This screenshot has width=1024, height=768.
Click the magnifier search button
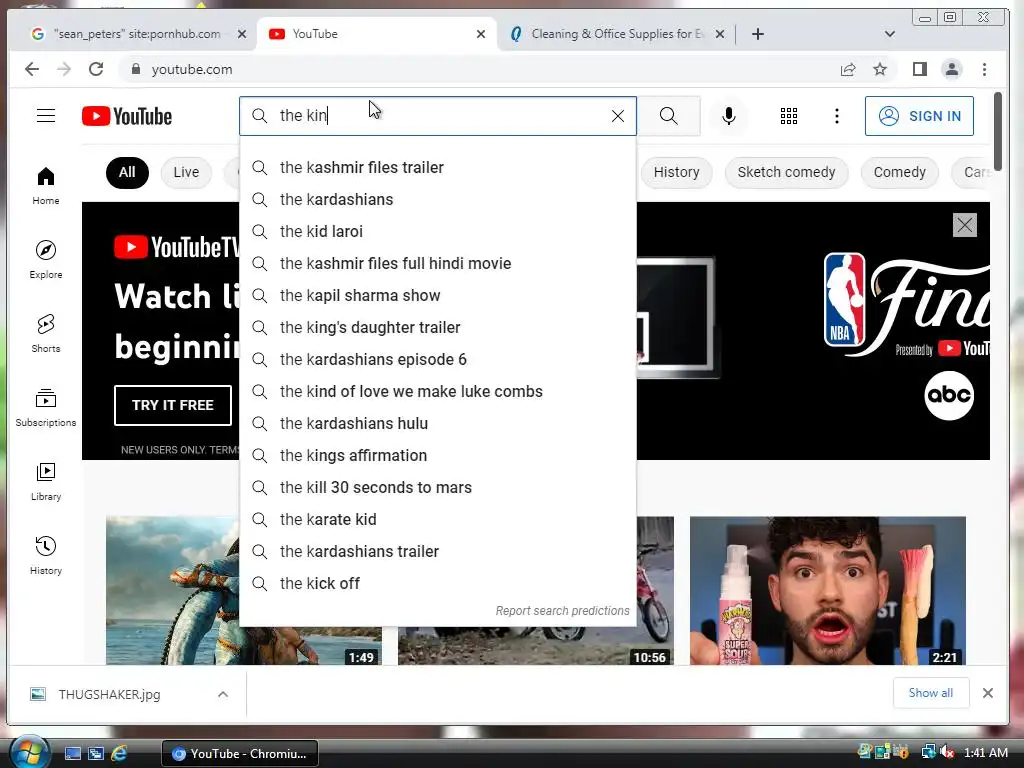click(668, 116)
